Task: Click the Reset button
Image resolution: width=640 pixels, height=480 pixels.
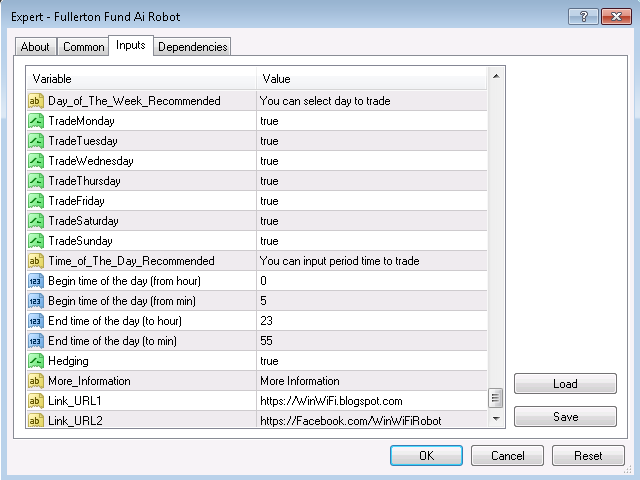Action: coord(588,456)
